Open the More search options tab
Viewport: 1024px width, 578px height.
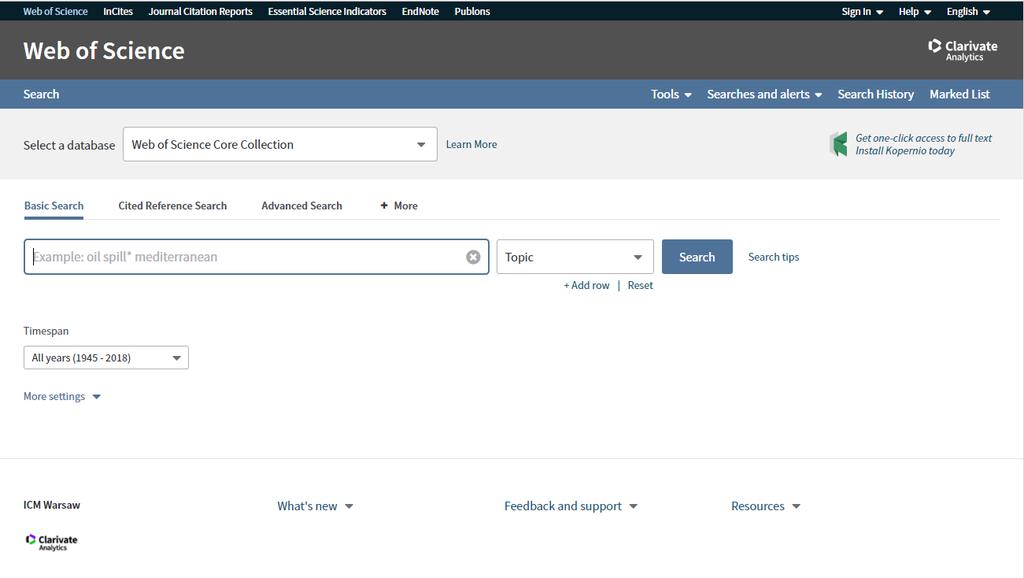pos(399,206)
